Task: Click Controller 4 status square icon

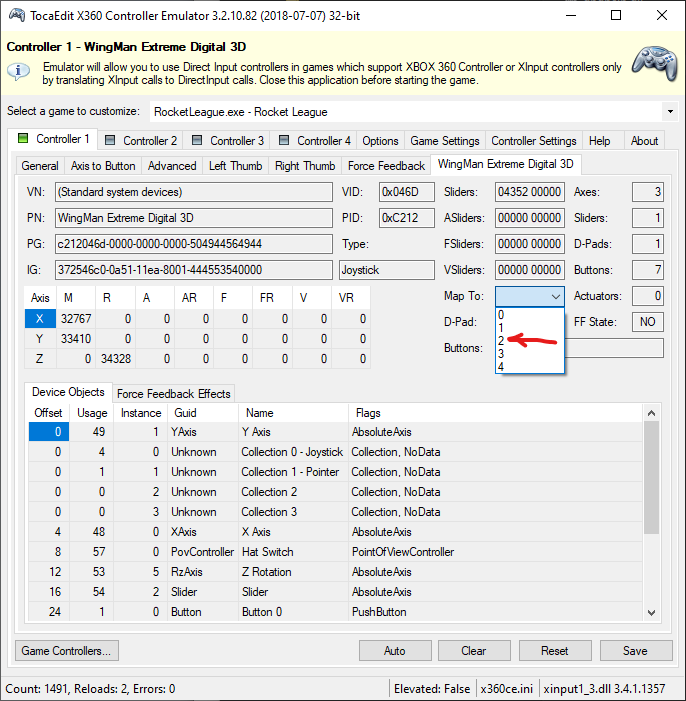Action: tap(284, 140)
